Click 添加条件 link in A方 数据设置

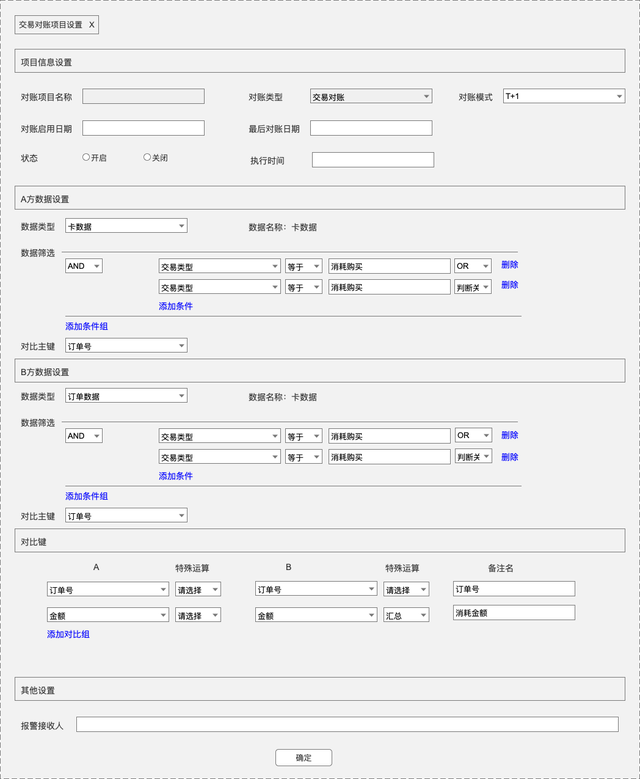(x=175, y=306)
